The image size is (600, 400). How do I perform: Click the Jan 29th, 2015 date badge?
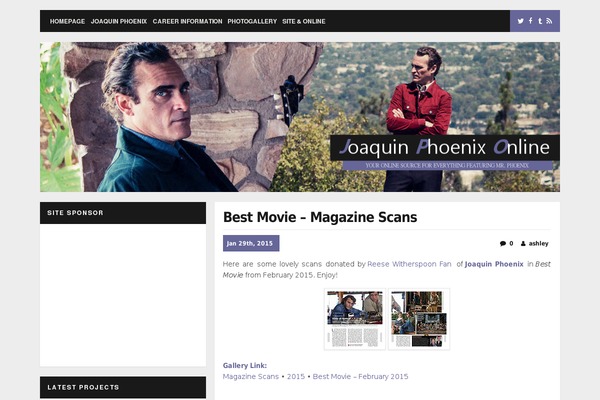click(x=251, y=243)
